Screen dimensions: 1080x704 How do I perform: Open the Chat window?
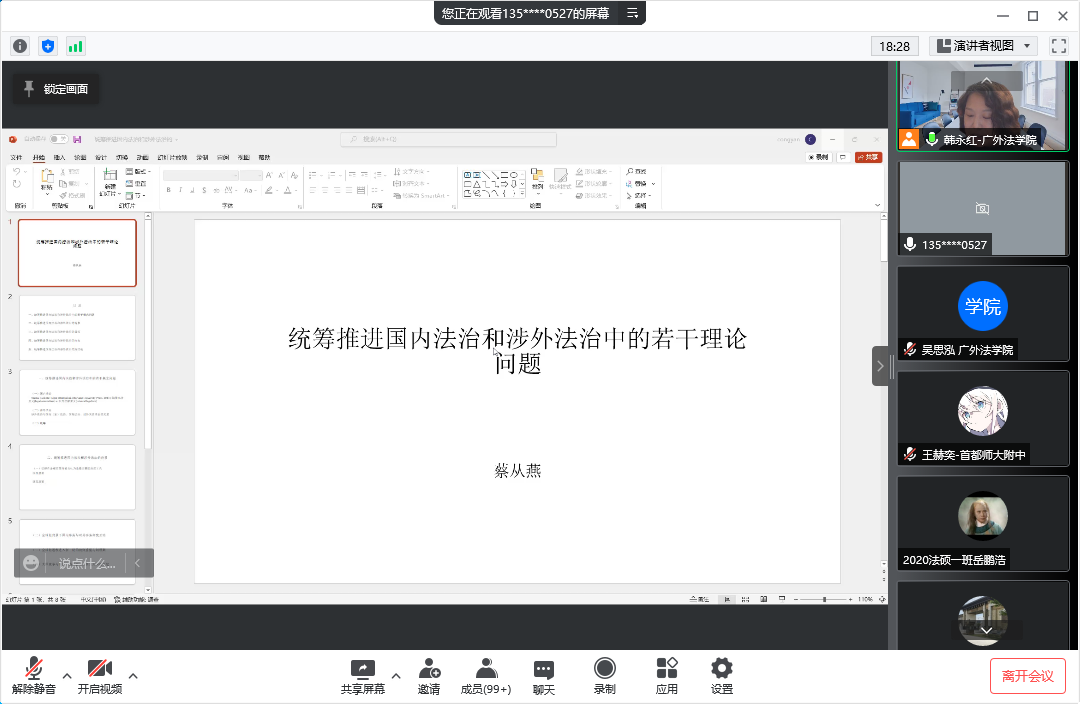[x=544, y=676]
